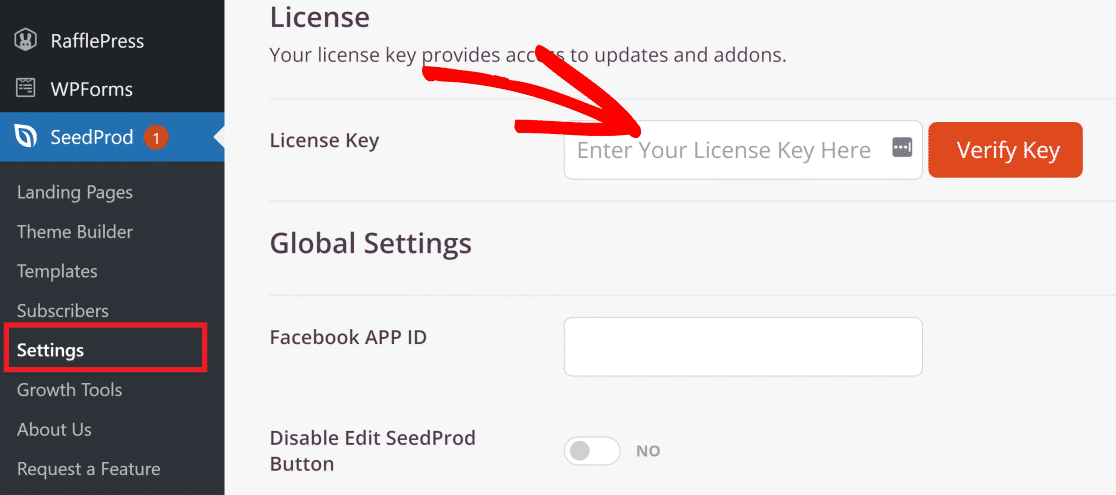This screenshot has height=495, width=1116.
Task: Open Settings submenu item
Action: 51,350
